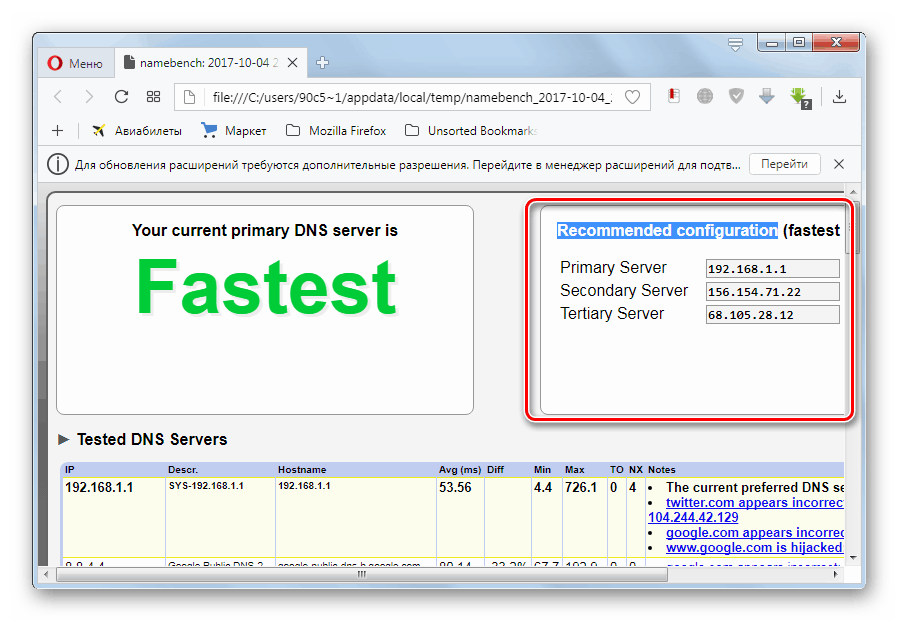Open the downloads panel
The width and height of the screenshot is (899, 622).
pos(839,97)
